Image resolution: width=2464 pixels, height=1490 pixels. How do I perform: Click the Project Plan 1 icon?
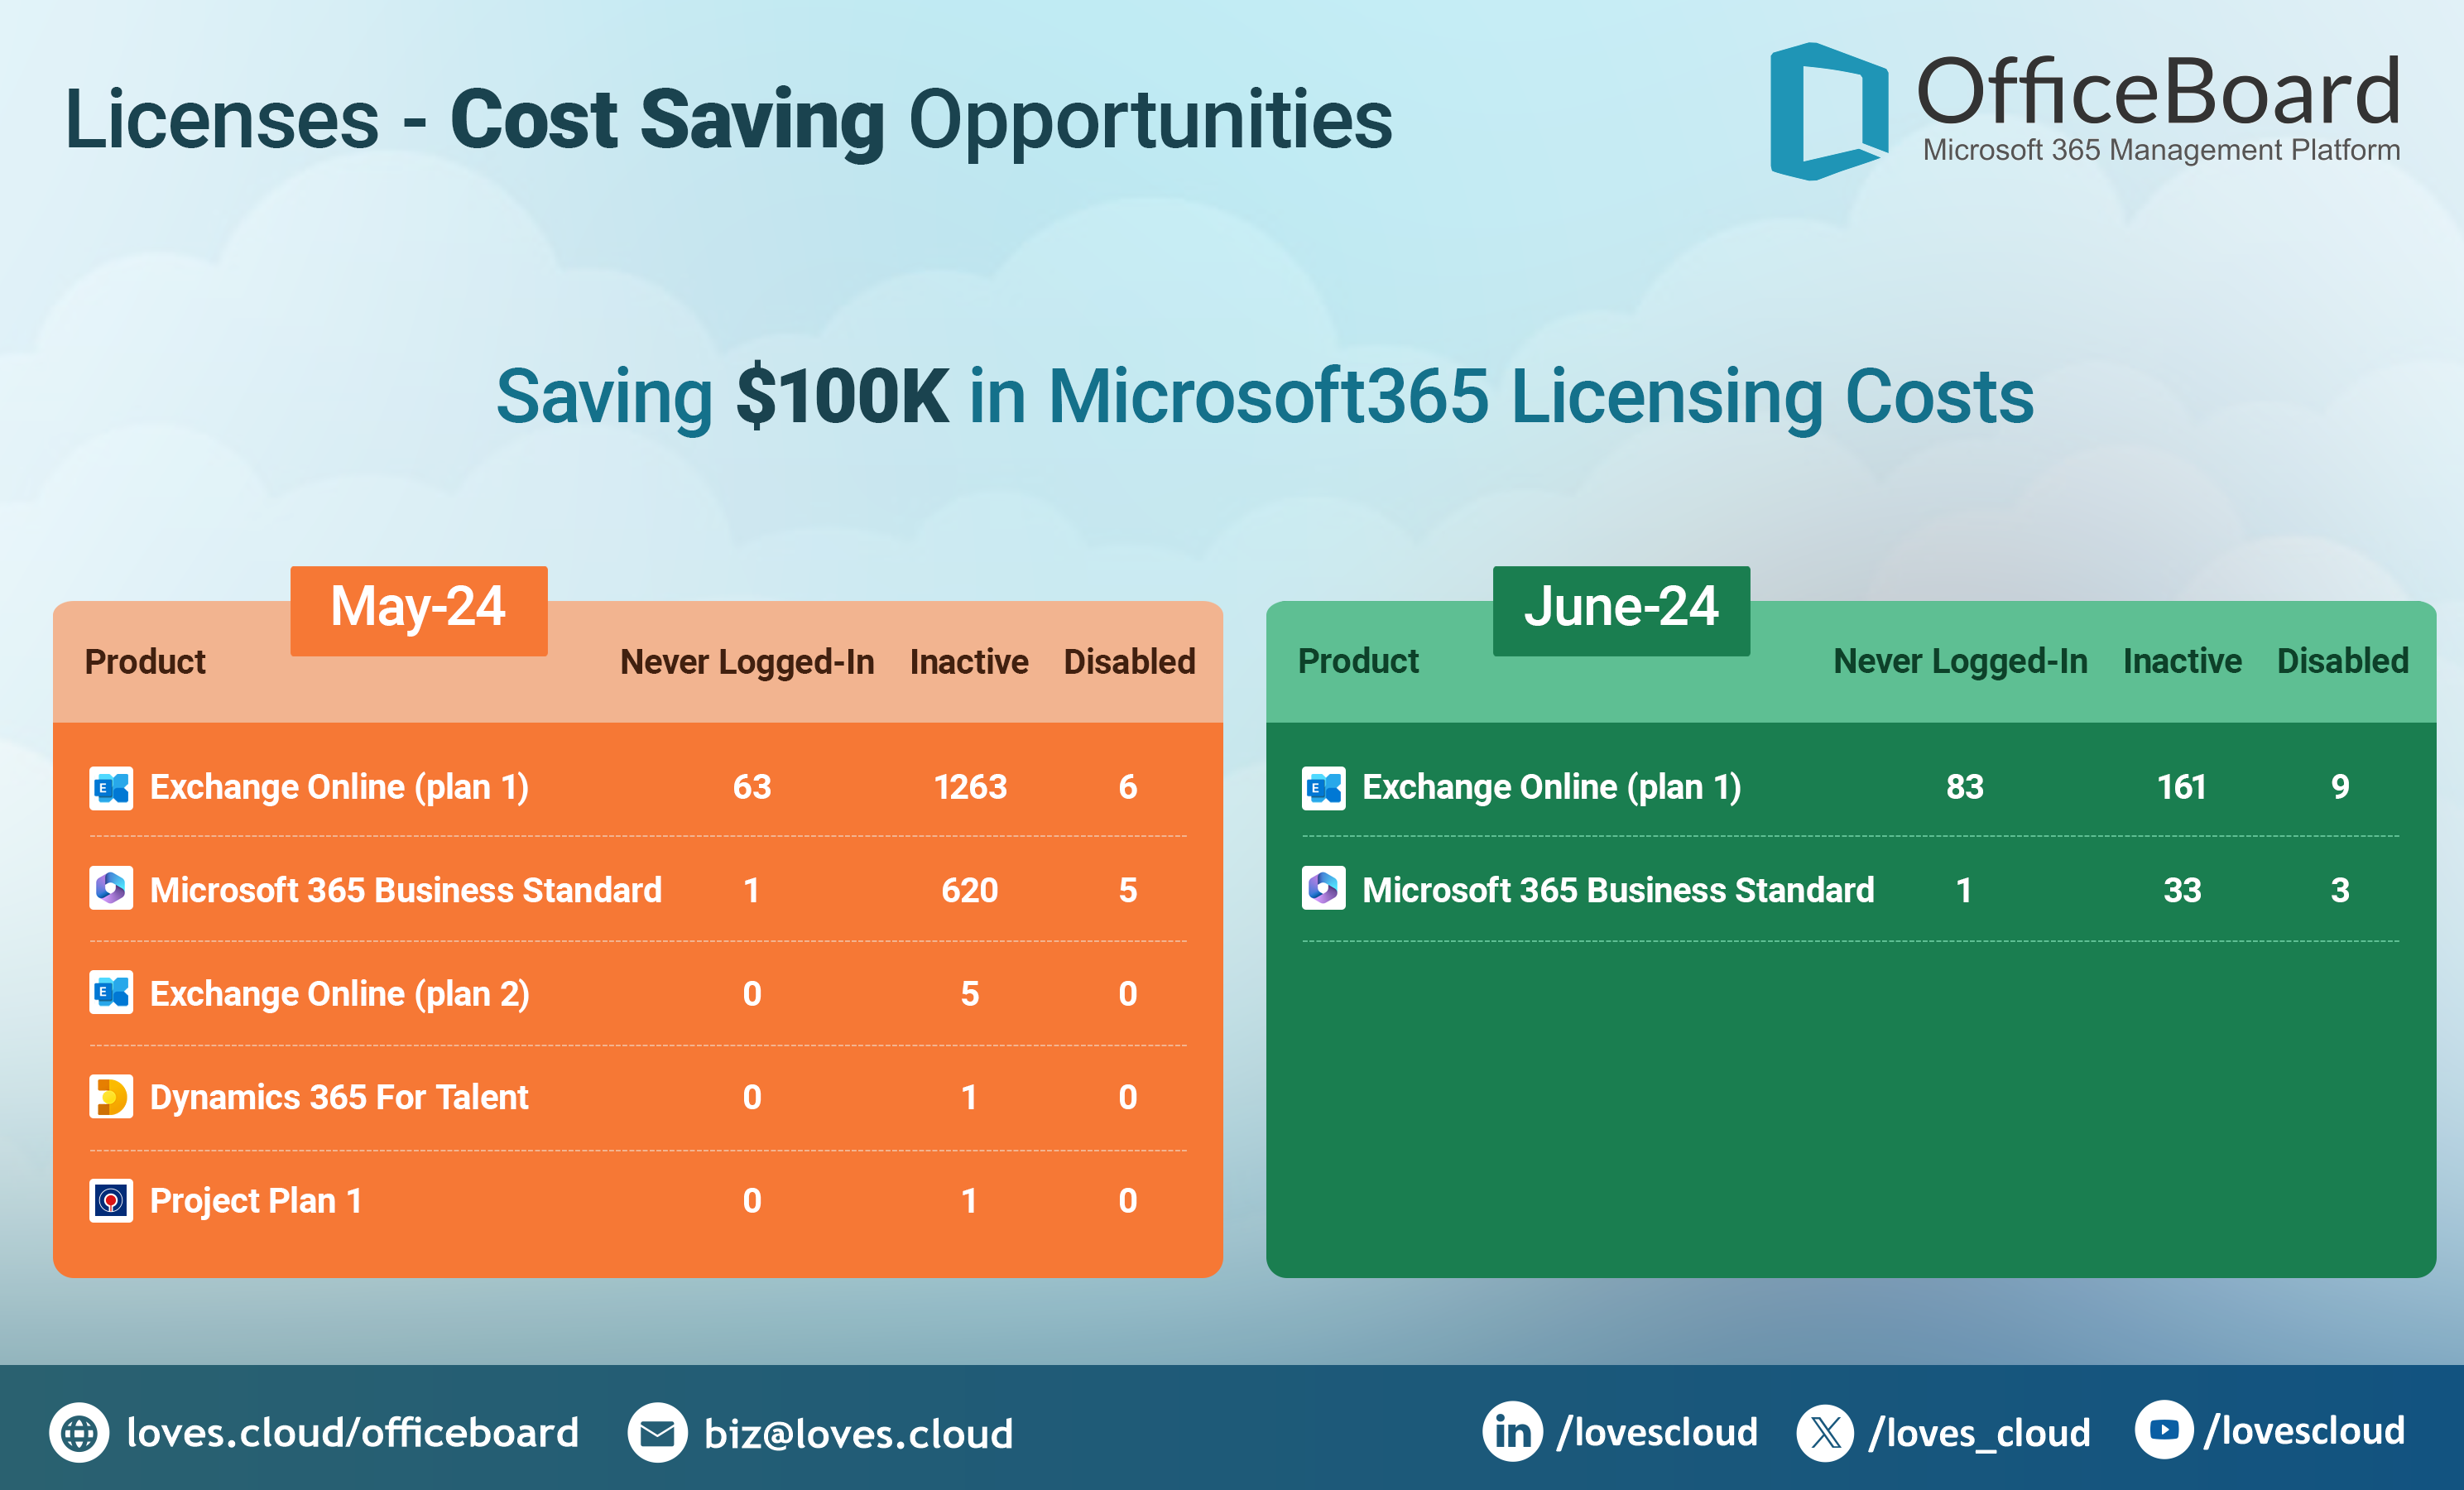click(111, 1200)
